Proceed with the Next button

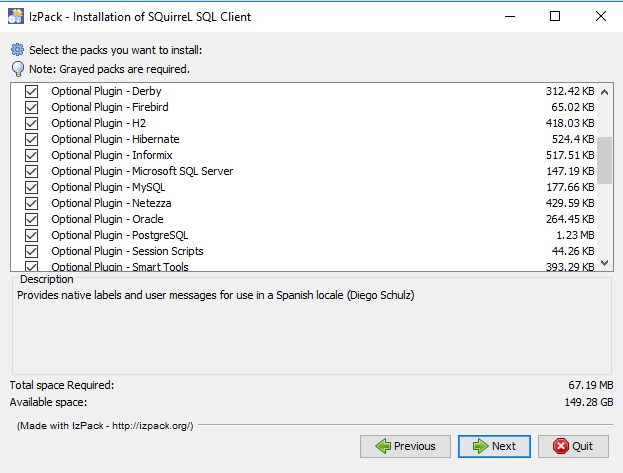click(x=494, y=446)
